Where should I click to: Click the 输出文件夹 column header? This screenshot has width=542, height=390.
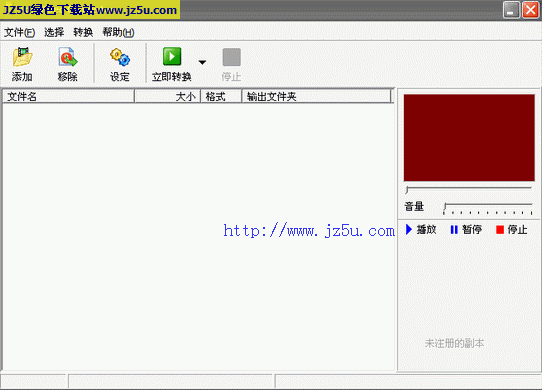tap(317, 96)
